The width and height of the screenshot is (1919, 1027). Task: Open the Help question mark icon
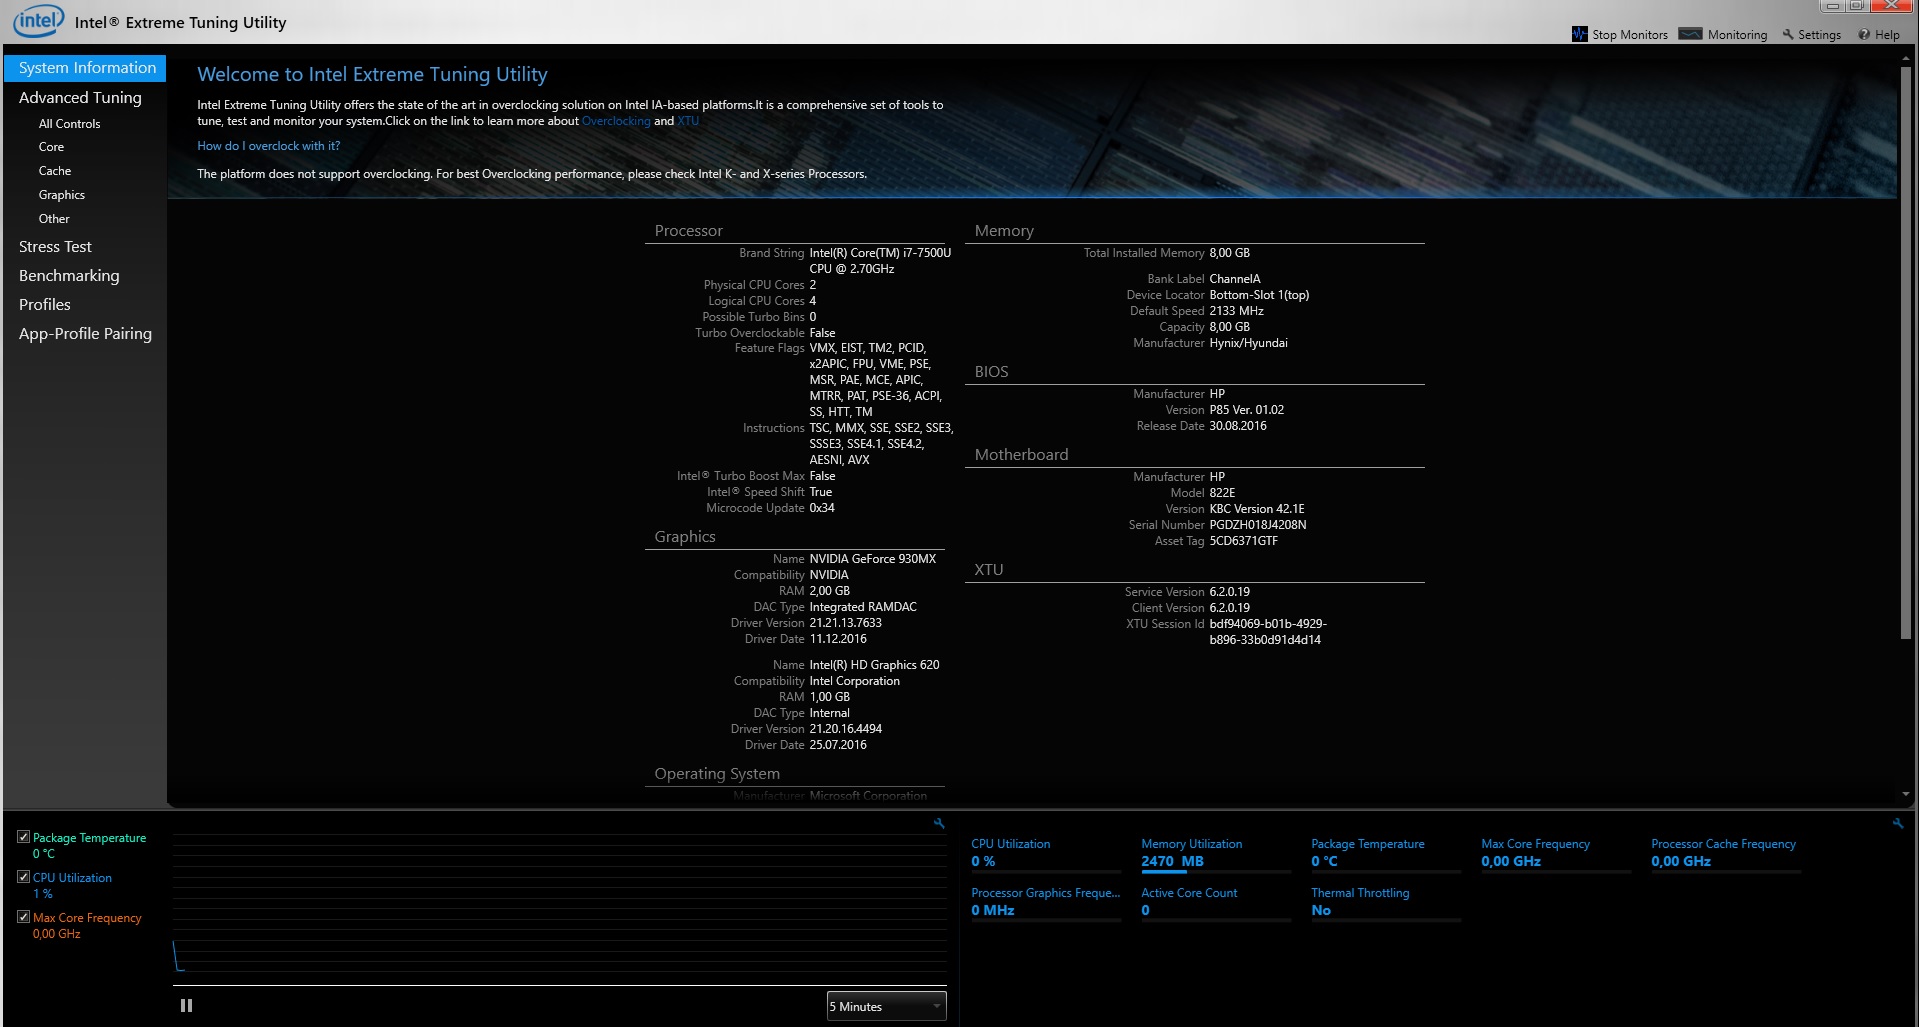1864,34
